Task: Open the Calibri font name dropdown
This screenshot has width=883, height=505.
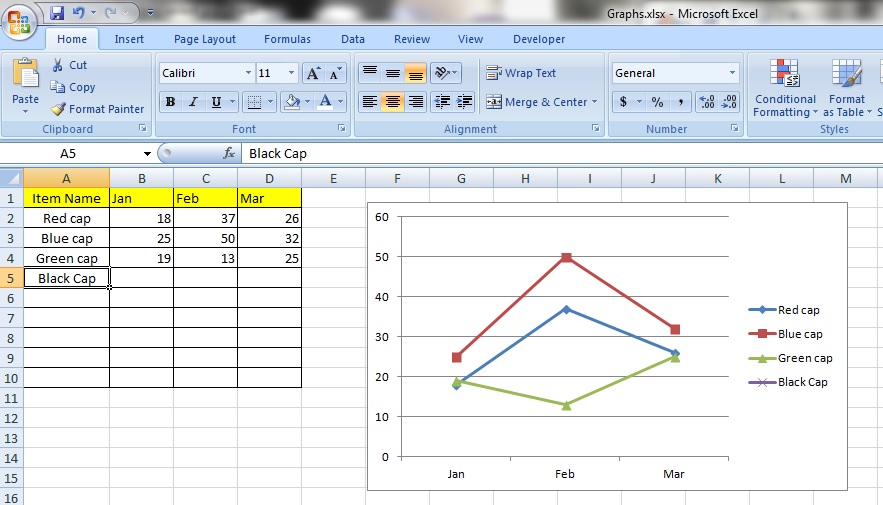Action: click(248, 74)
